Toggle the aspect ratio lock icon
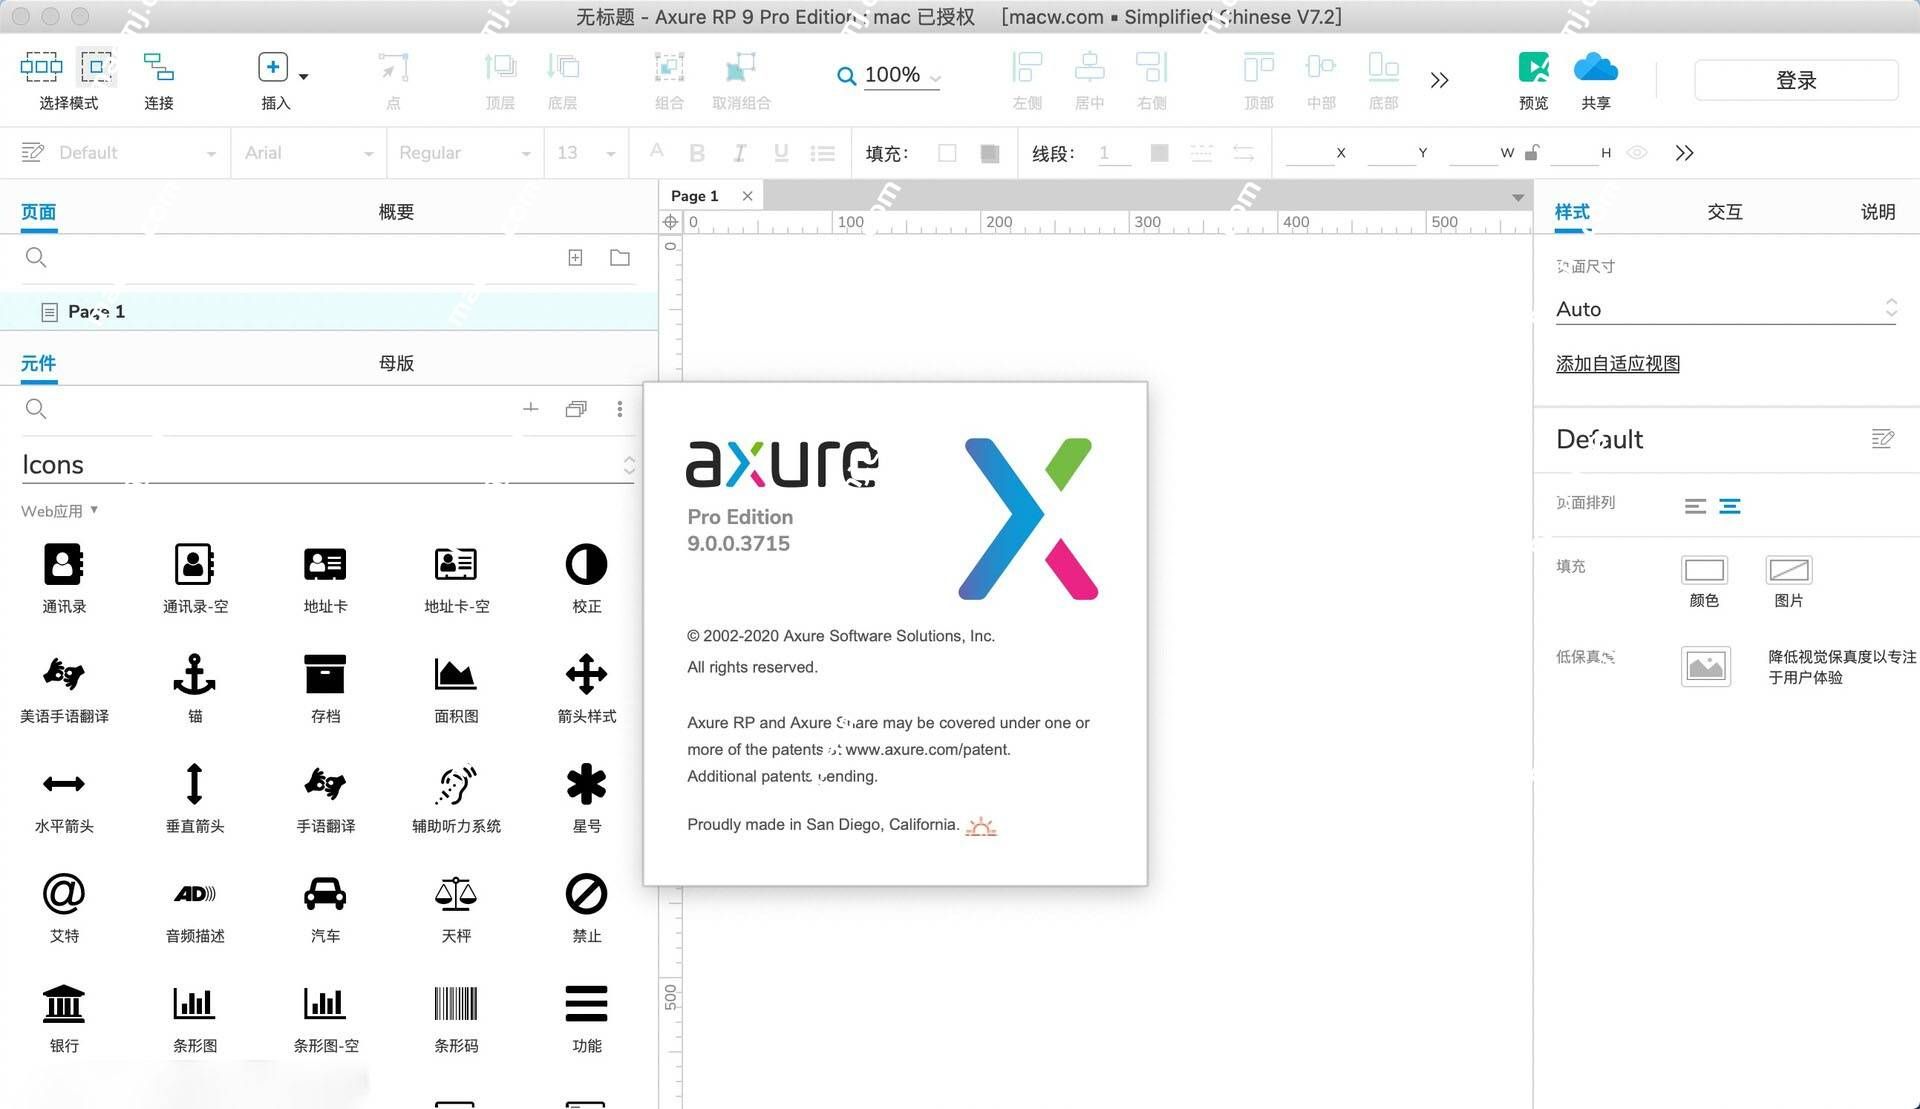This screenshot has width=1920, height=1109. point(1531,153)
